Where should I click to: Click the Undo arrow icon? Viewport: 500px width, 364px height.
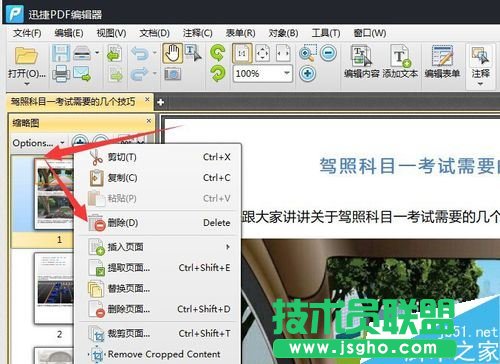(x=139, y=53)
